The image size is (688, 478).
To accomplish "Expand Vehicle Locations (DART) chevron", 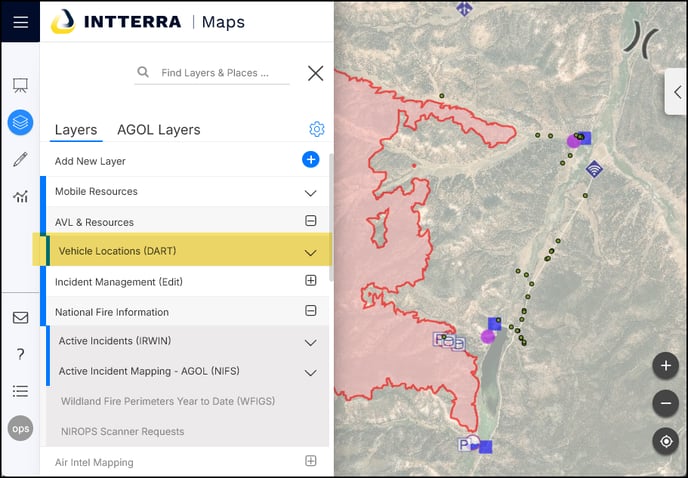I will [311, 252].
